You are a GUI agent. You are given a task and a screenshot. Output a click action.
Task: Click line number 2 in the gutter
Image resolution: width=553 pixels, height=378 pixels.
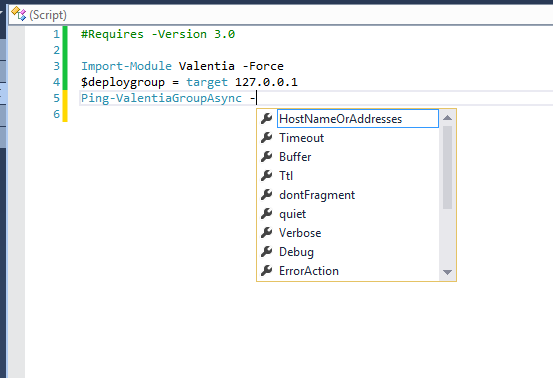click(x=56, y=50)
